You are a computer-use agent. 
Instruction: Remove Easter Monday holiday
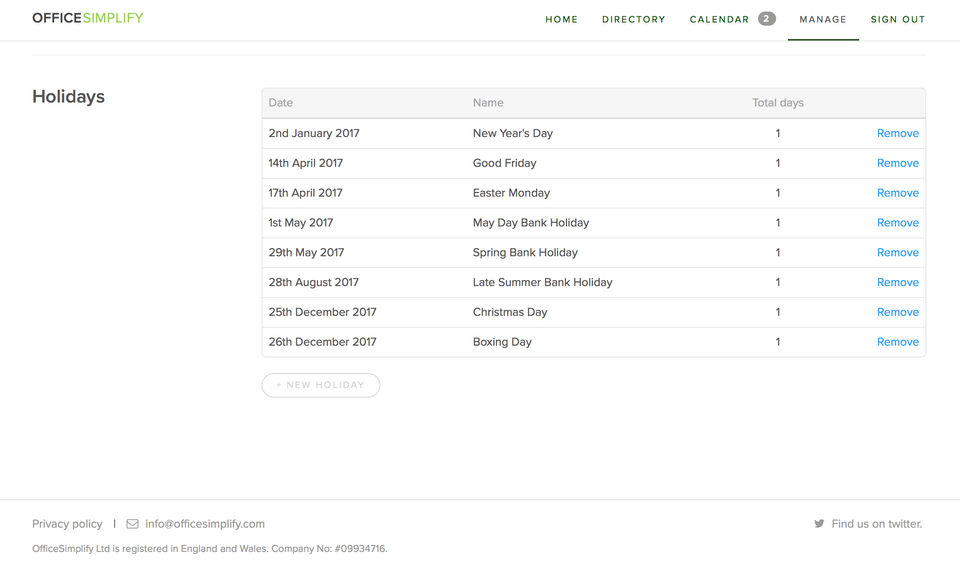coord(897,193)
